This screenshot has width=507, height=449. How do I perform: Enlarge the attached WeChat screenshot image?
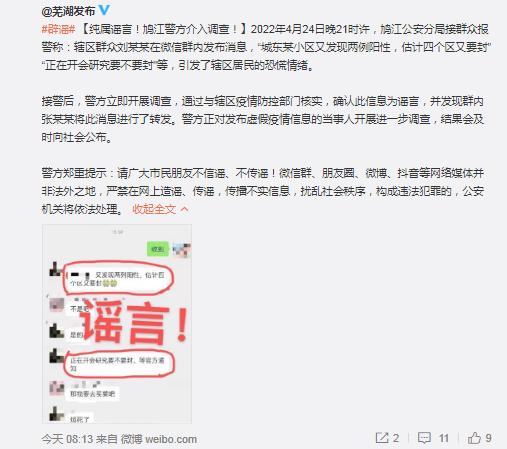click(x=117, y=324)
